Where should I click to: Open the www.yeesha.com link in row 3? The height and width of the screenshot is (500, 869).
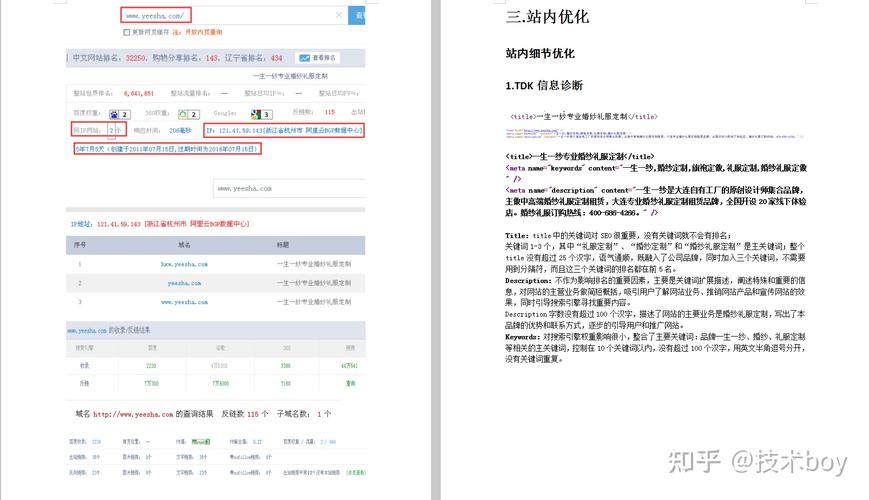[184, 302]
